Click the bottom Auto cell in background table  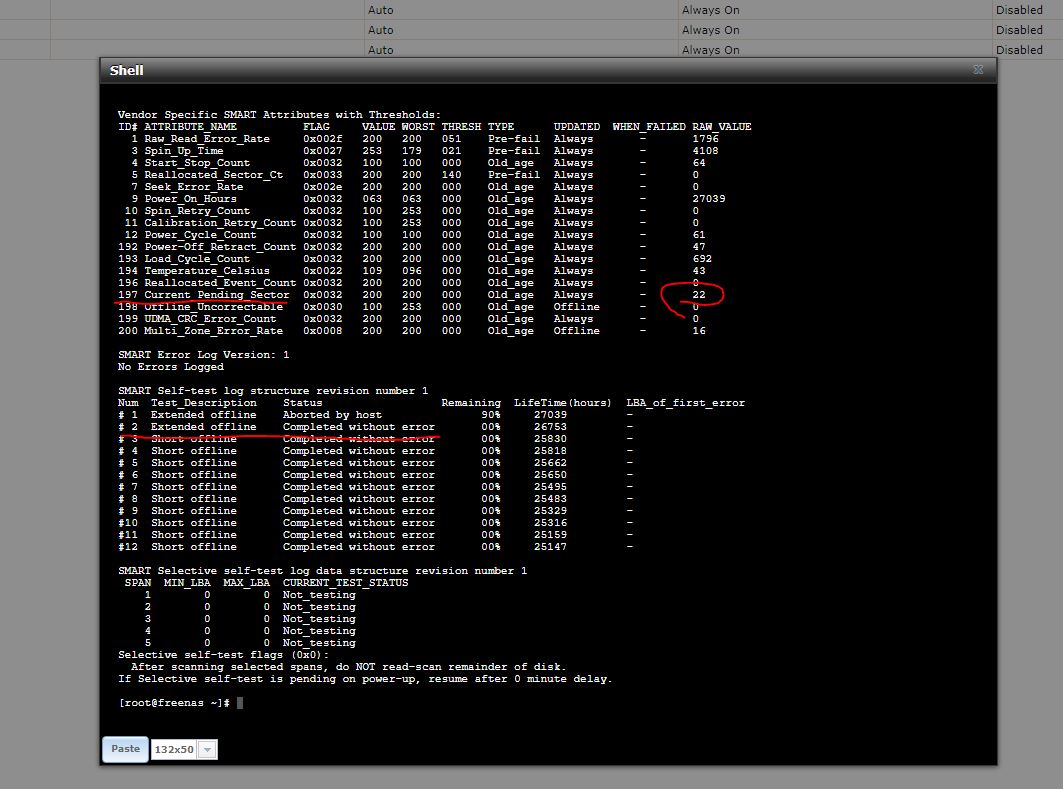tap(381, 50)
